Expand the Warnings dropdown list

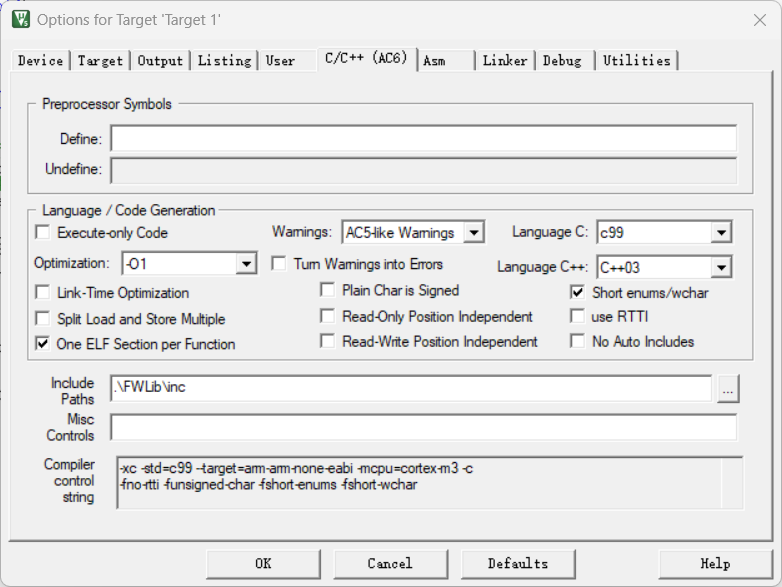point(474,233)
